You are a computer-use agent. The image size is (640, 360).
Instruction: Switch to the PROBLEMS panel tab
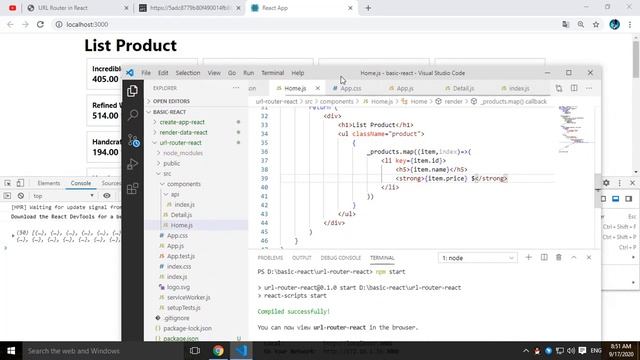(270, 258)
